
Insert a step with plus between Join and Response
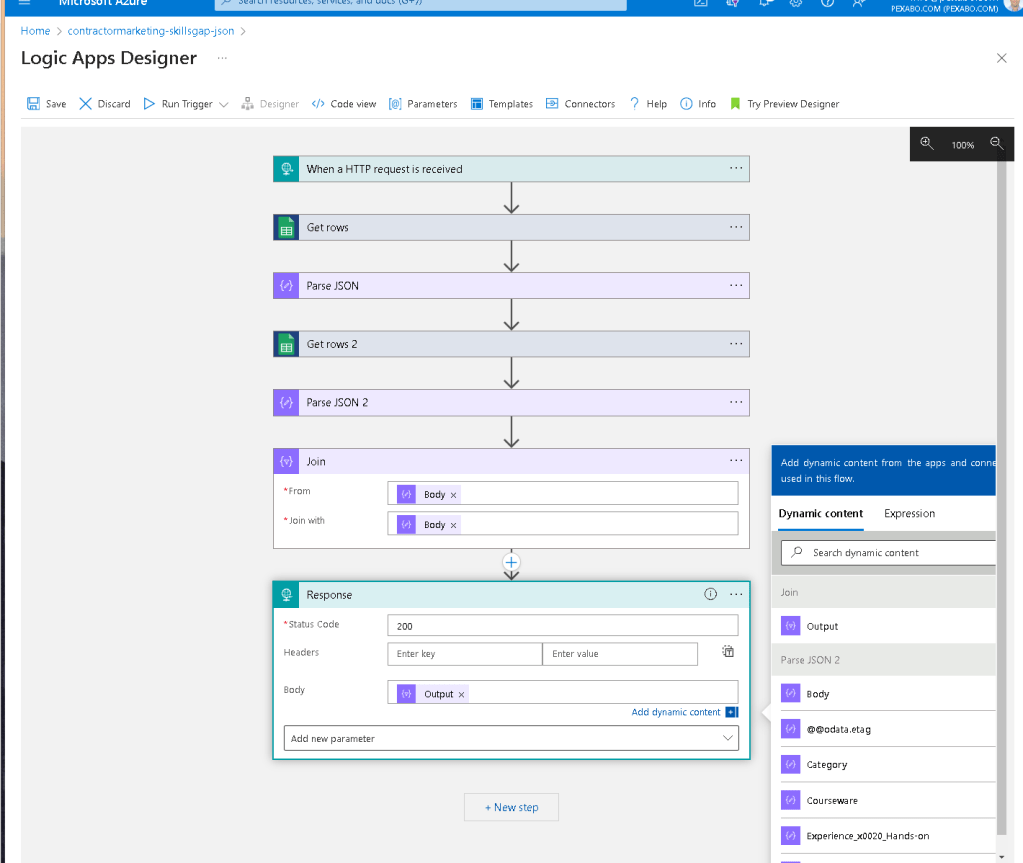pos(512,562)
